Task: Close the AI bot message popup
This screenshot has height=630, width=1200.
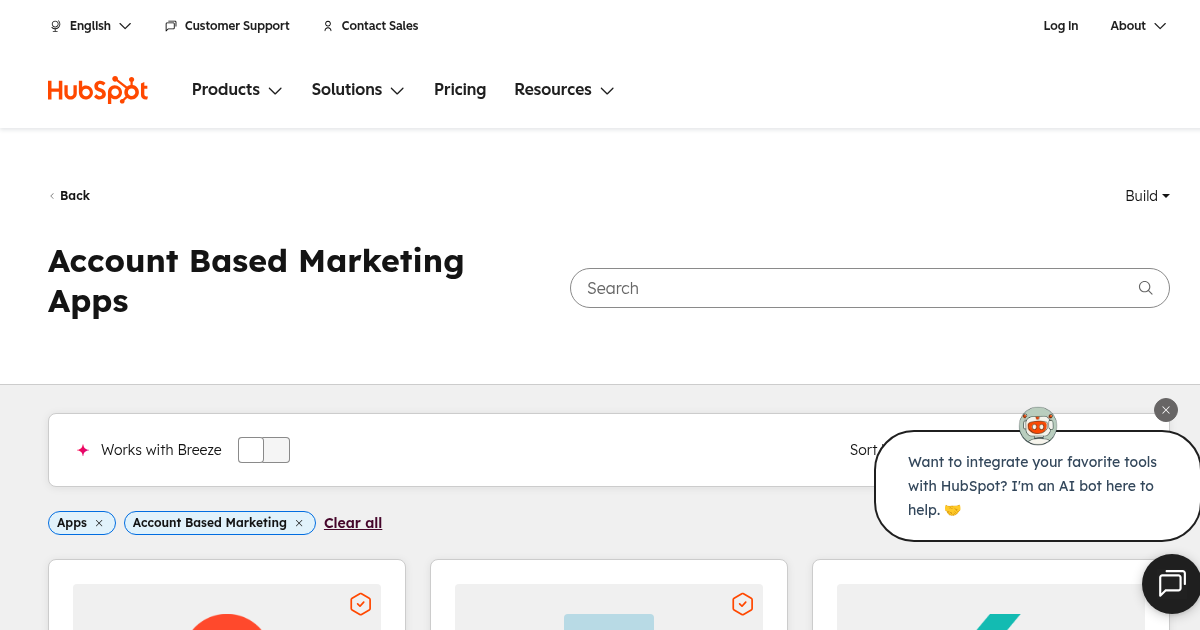Action: (1165, 410)
